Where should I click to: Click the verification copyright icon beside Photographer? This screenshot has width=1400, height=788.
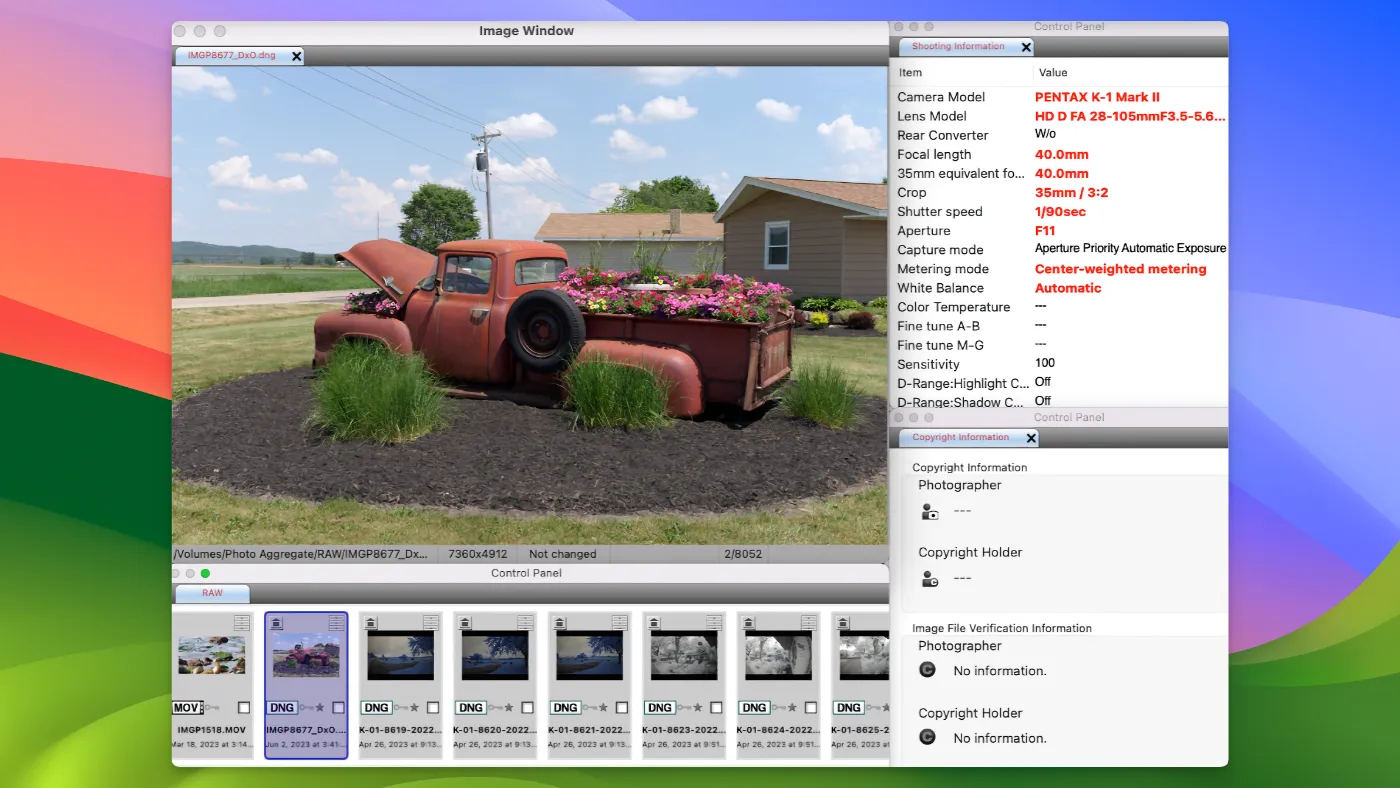[x=928, y=670]
